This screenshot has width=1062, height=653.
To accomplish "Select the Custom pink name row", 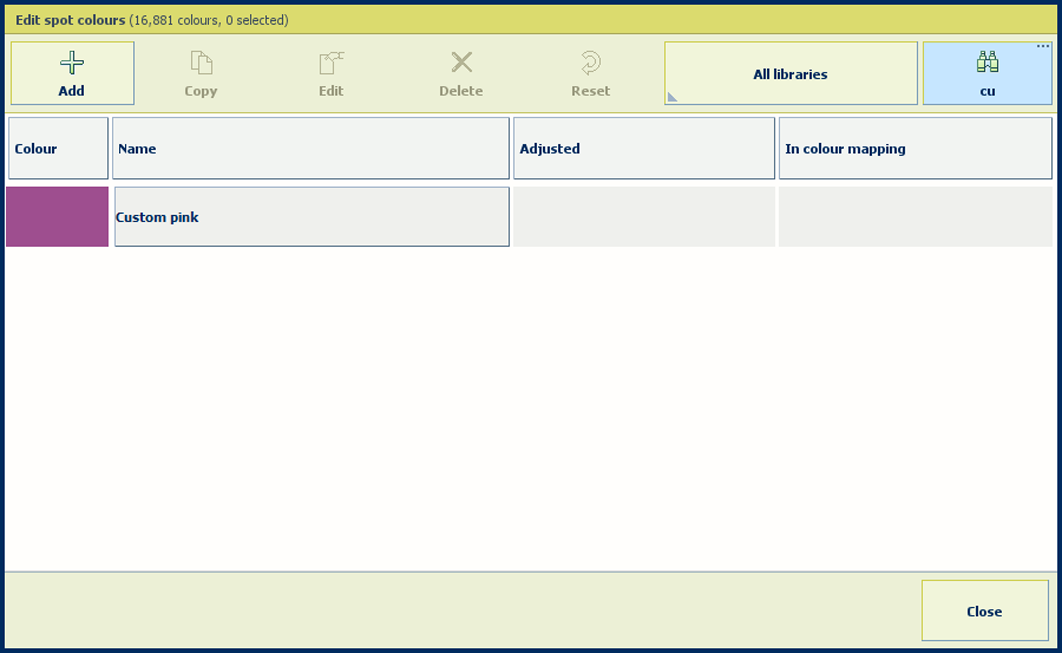I will point(311,217).
